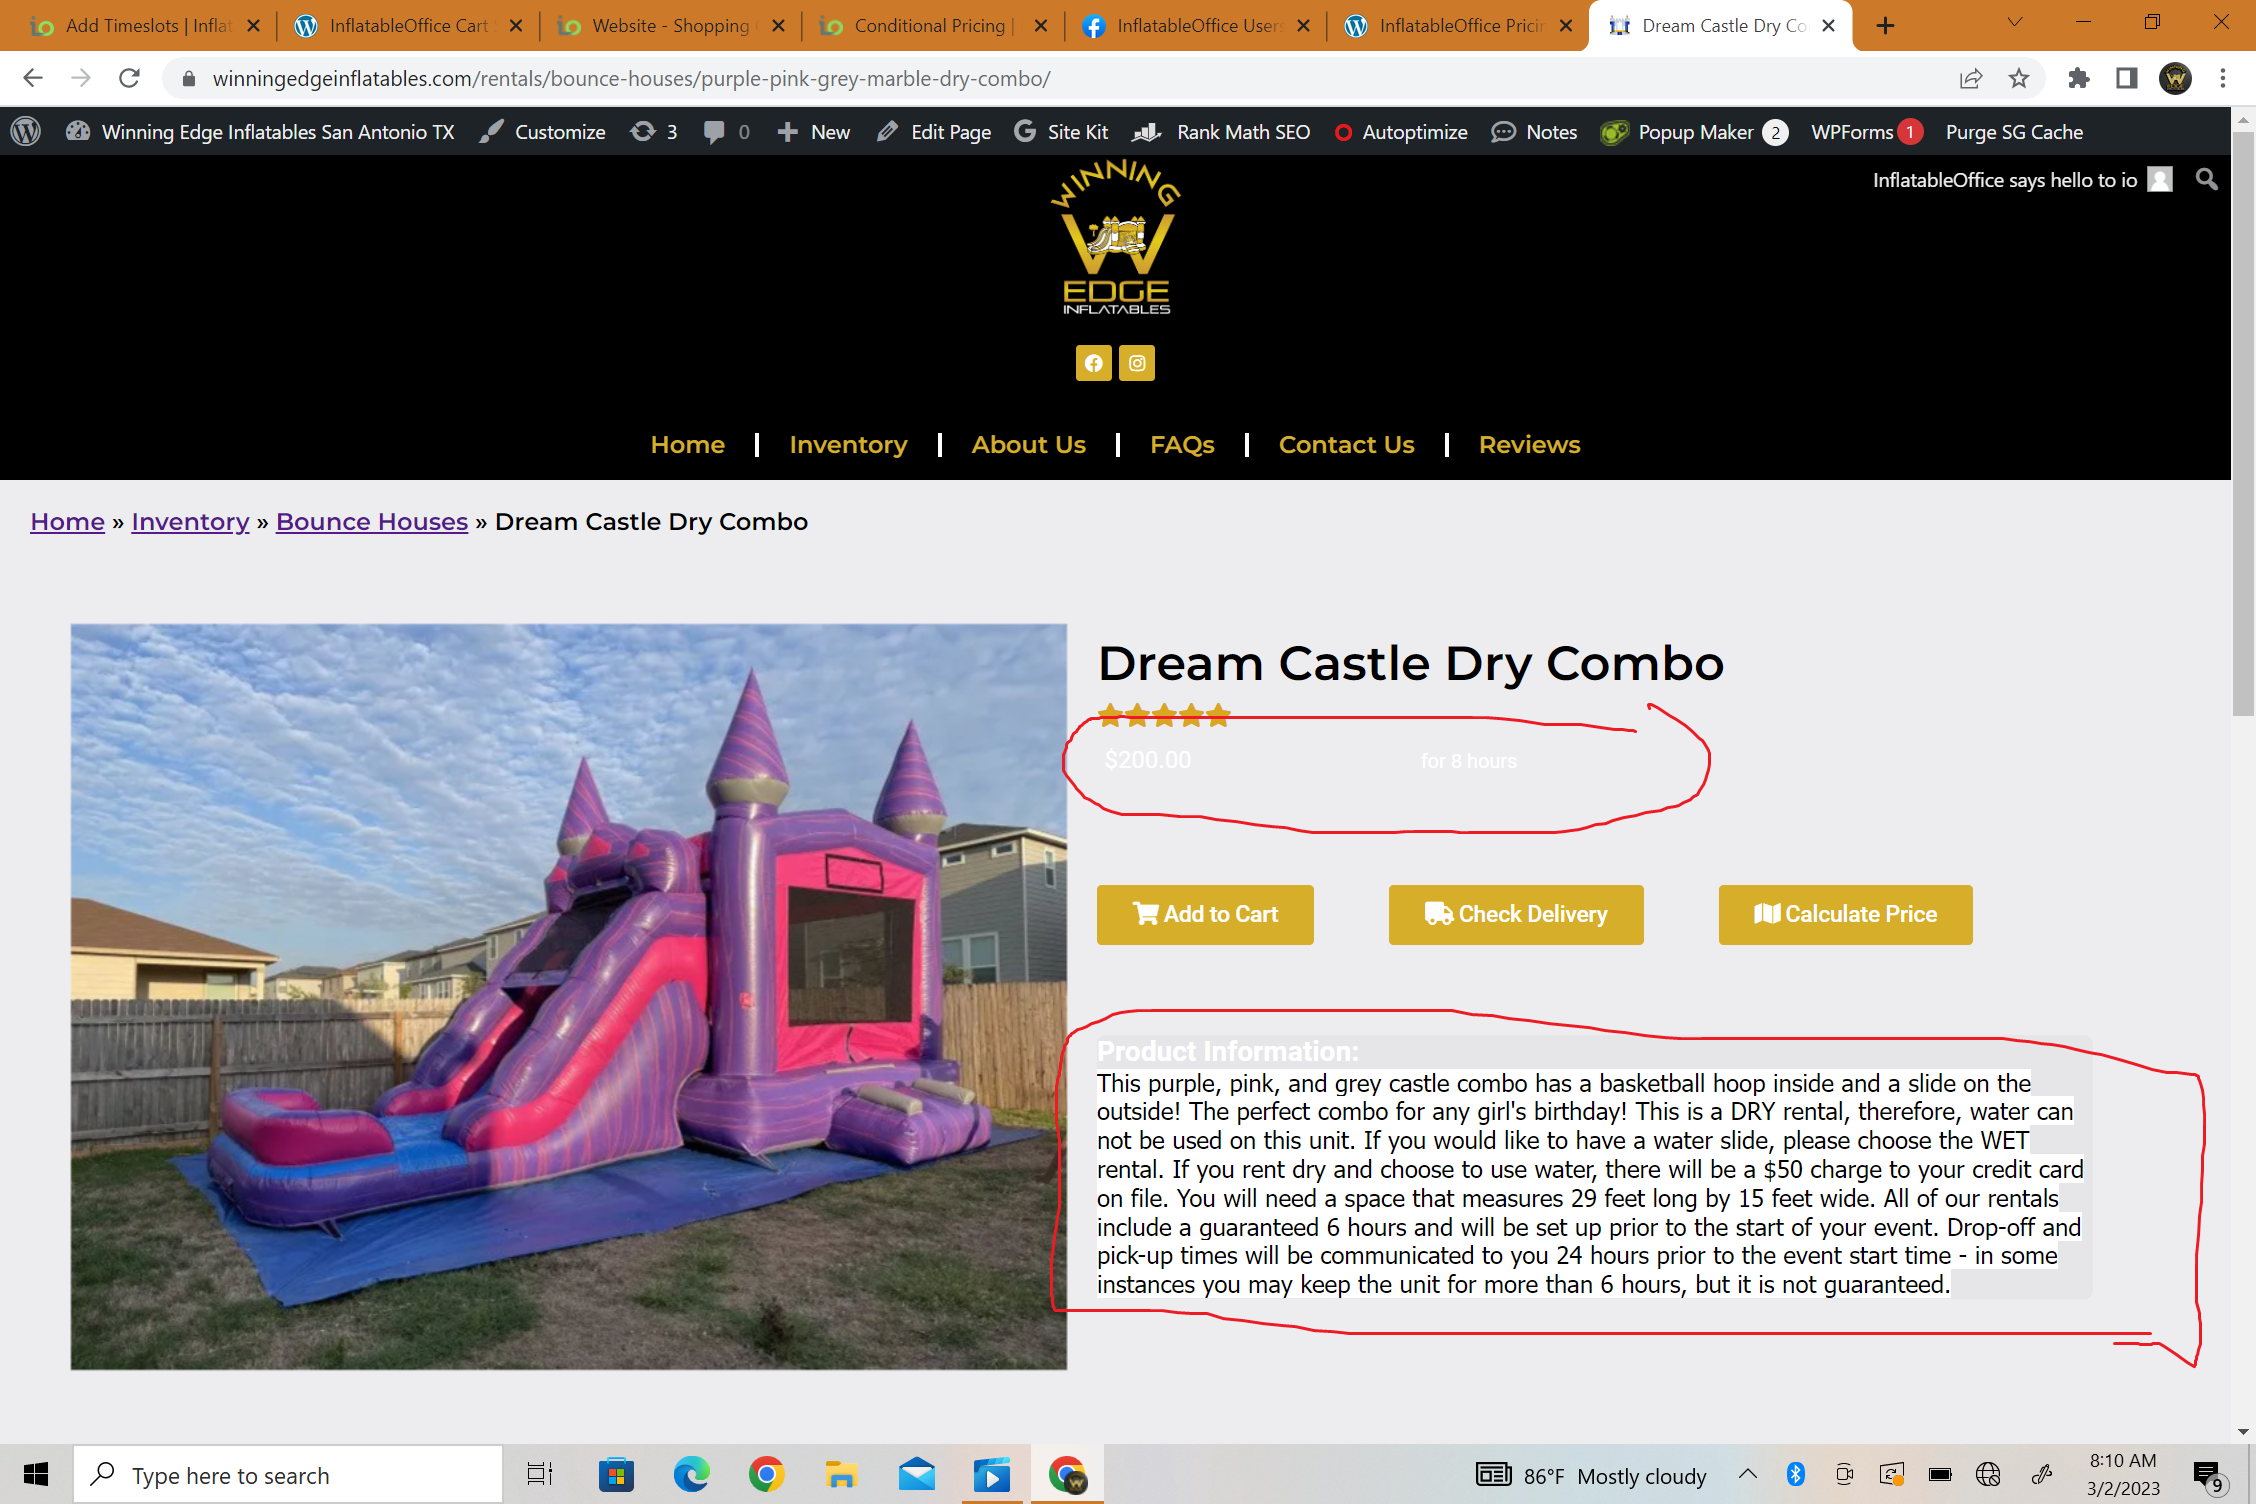Image resolution: width=2256 pixels, height=1504 pixels.
Task: Click the Facebook icon below the logo
Action: tap(1093, 363)
